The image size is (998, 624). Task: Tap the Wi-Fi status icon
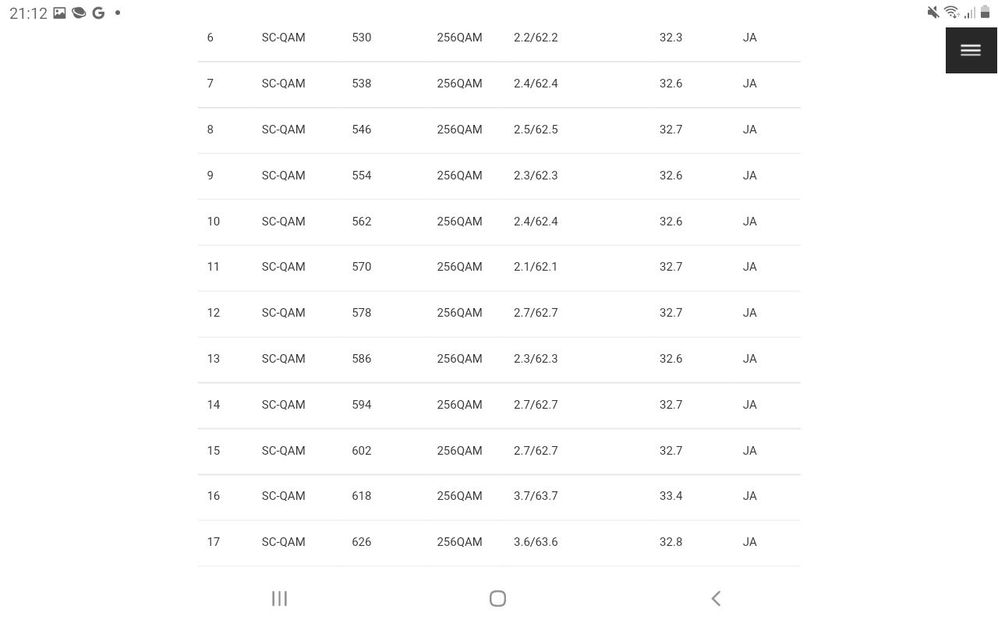tap(951, 12)
